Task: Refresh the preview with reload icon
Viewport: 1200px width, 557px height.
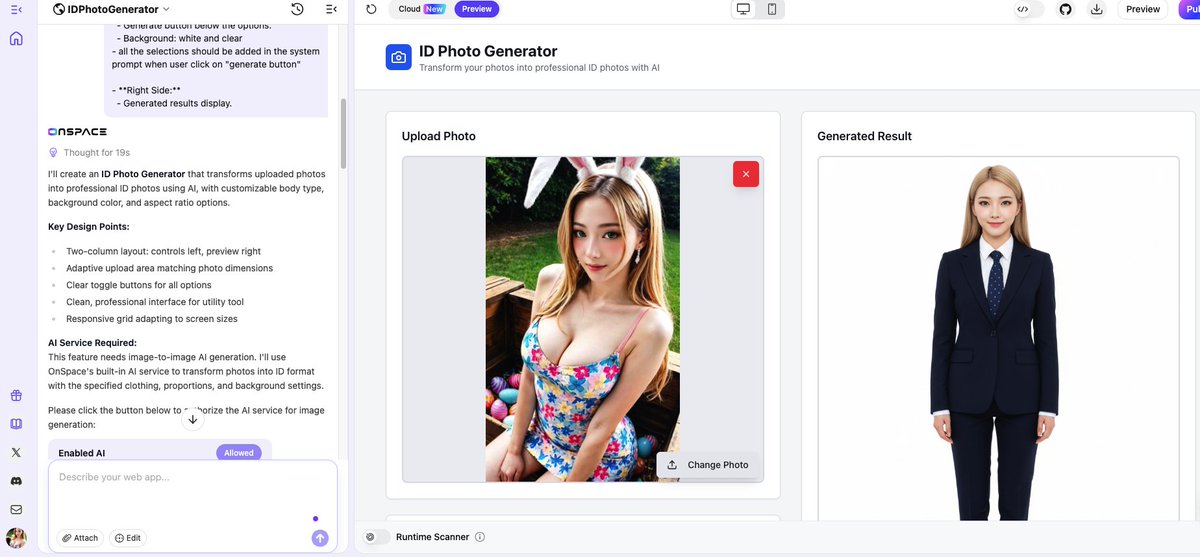Action: tap(371, 9)
